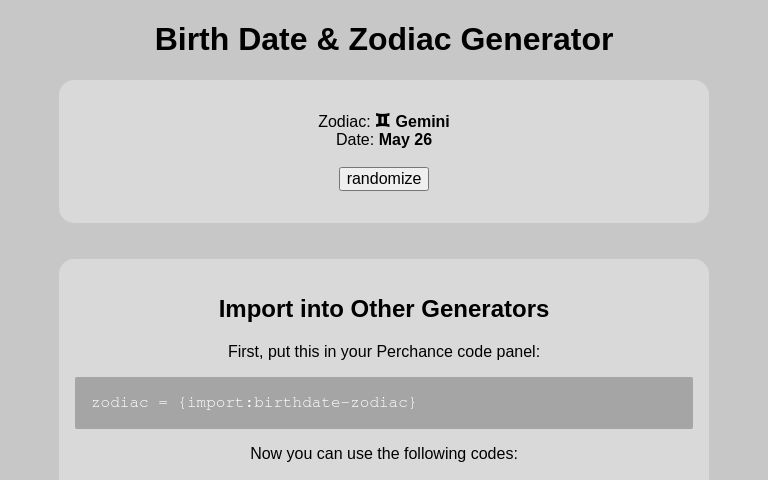Click the "Date:" label text
This screenshot has height=480, width=768.
coord(355,140)
